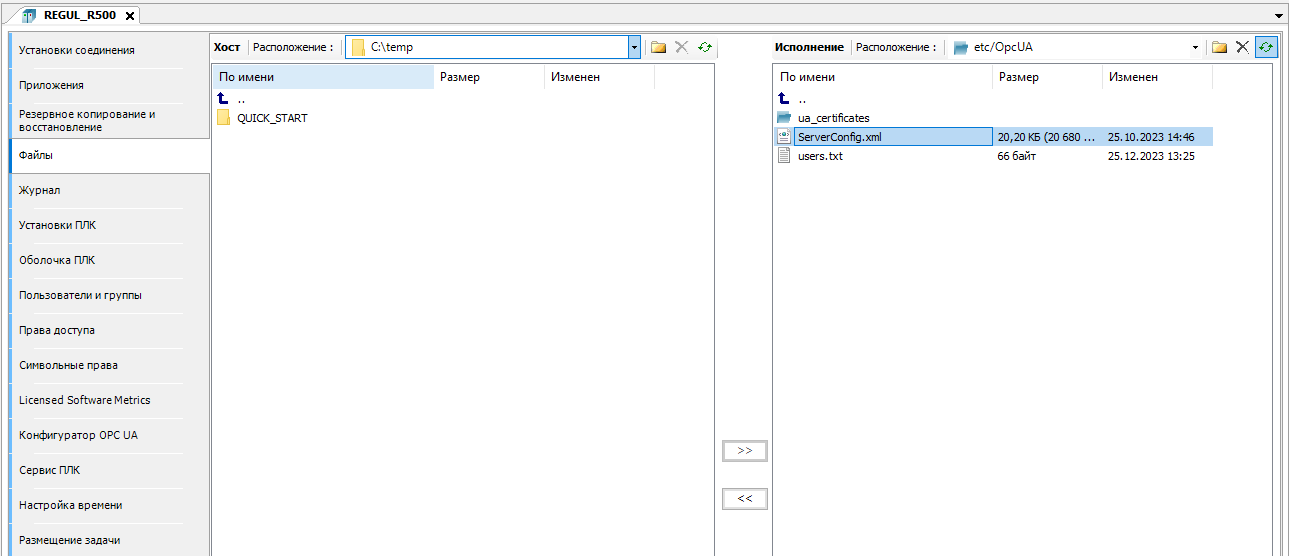1289x556 pixels.
Task: Go up one level in the host panel
Action: pyautogui.click(x=224, y=99)
